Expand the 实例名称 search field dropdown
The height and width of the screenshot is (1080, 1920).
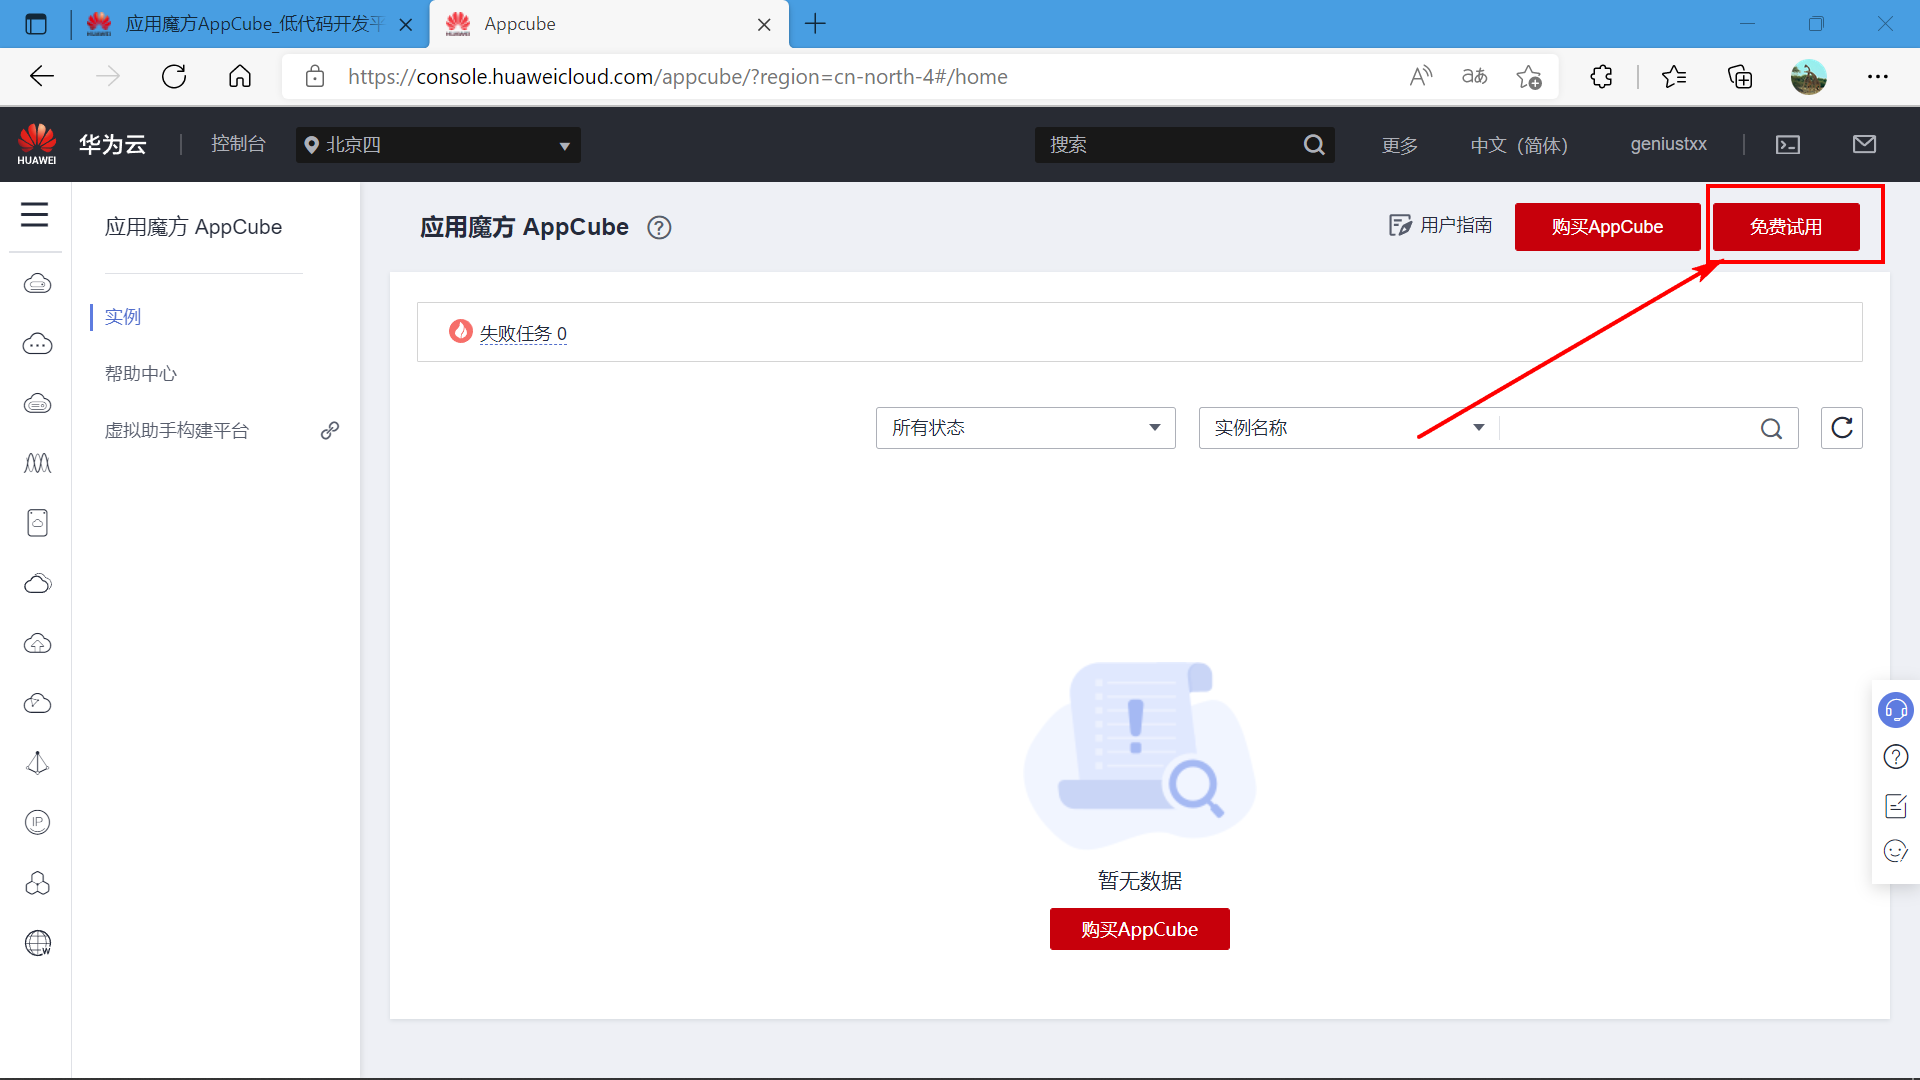pos(1348,428)
